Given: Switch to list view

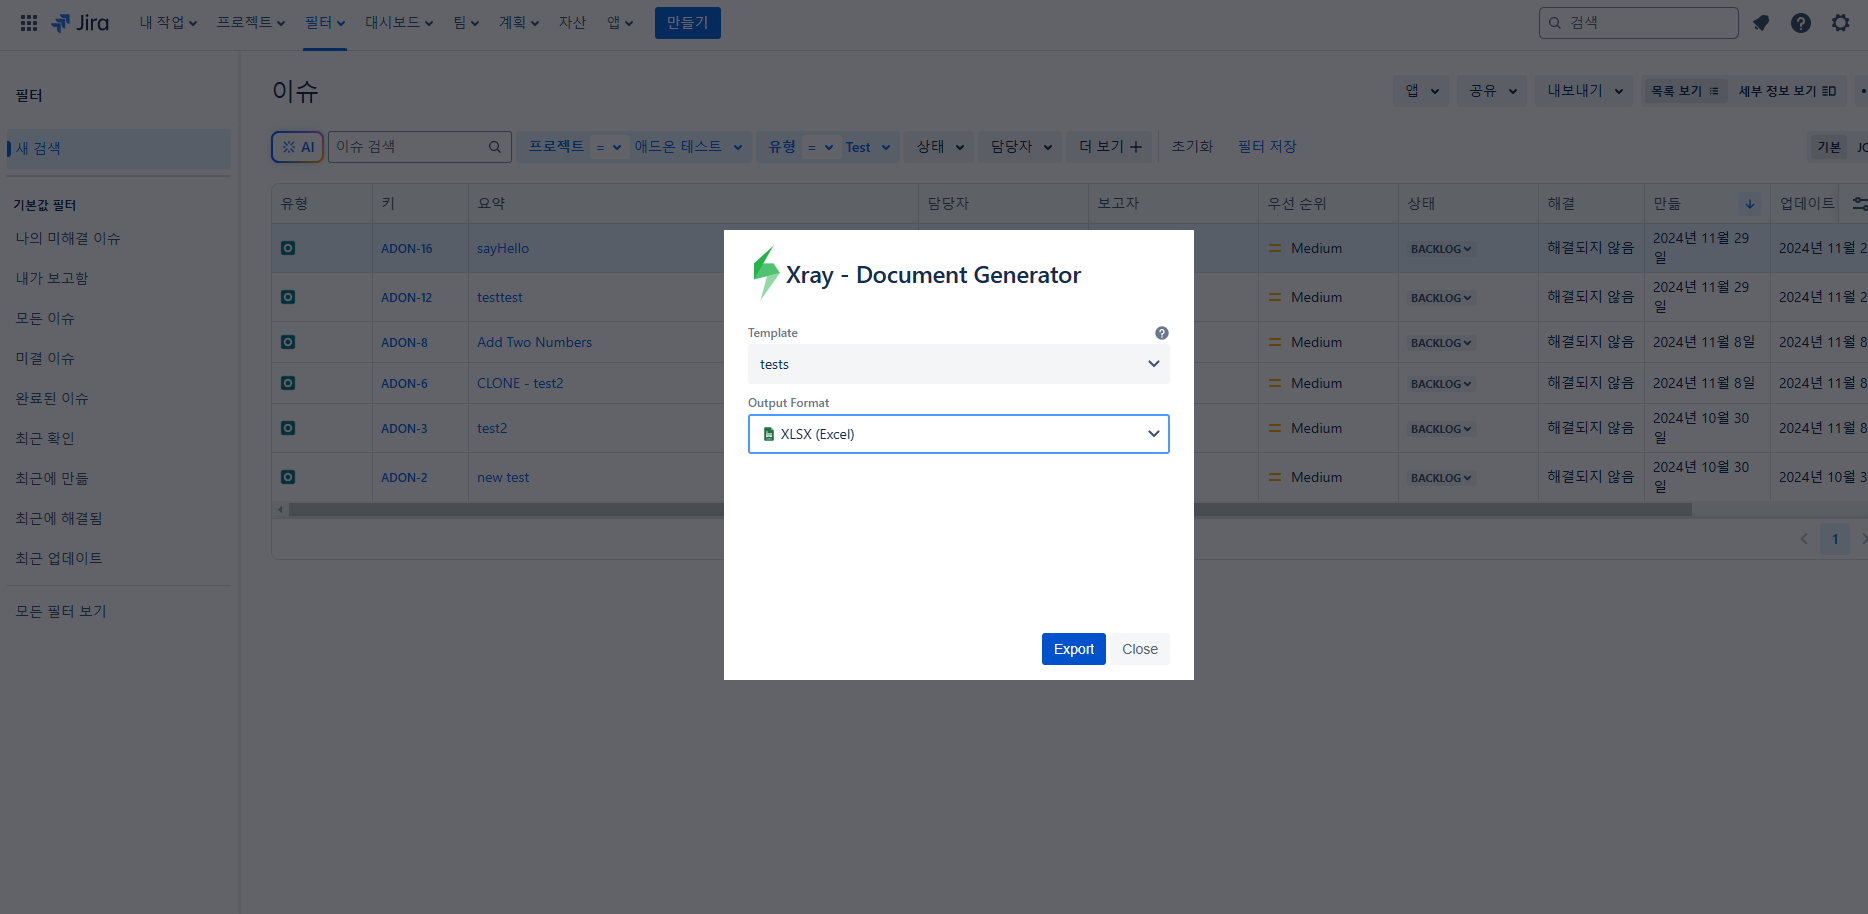Looking at the screenshot, I should pyautogui.click(x=1685, y=91).
